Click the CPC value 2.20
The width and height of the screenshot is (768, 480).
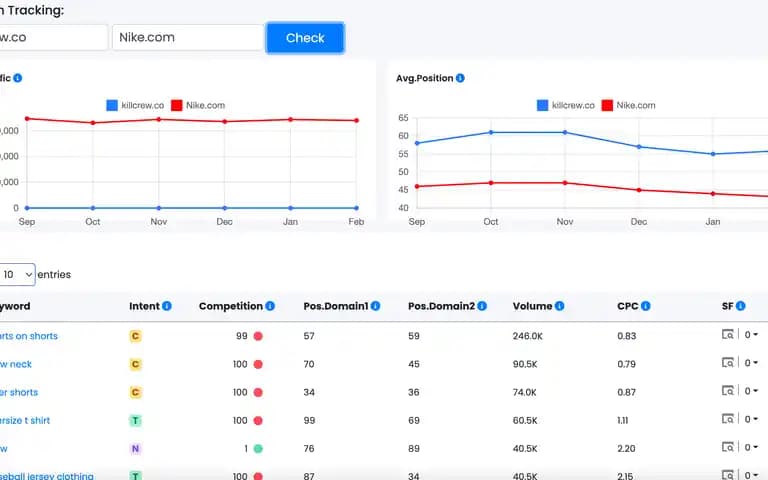click(626, 449)
